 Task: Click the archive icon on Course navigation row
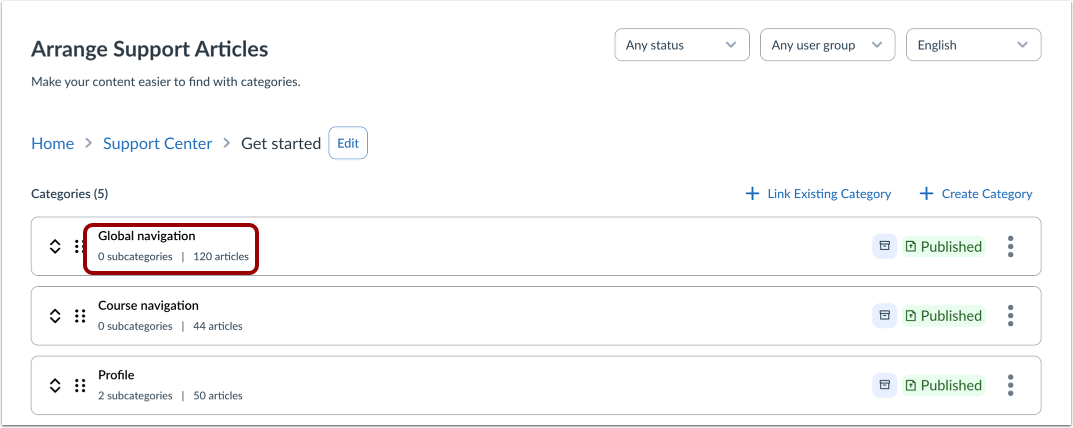tap(884, 315)
